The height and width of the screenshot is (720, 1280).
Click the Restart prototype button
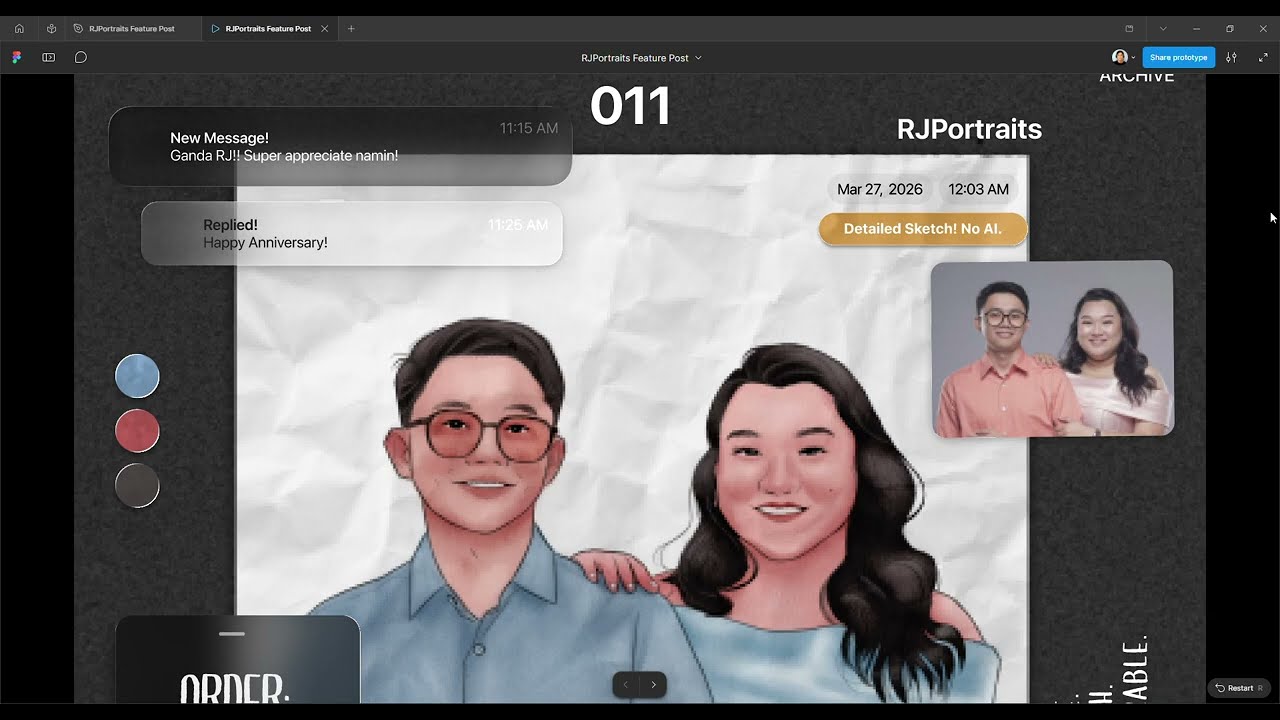[x=1239, y=688]
